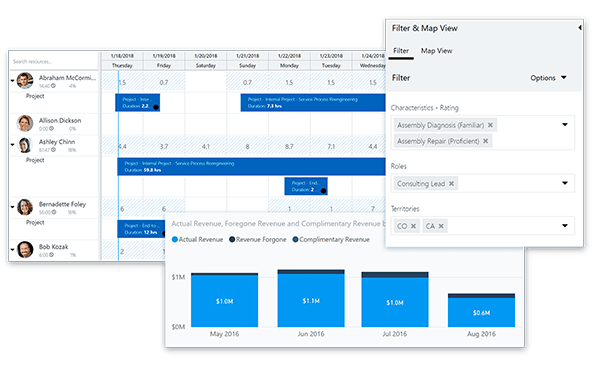Expand the Characteristics - Rating dropdown
Screen dimensions: 594x366
point(564,125)
